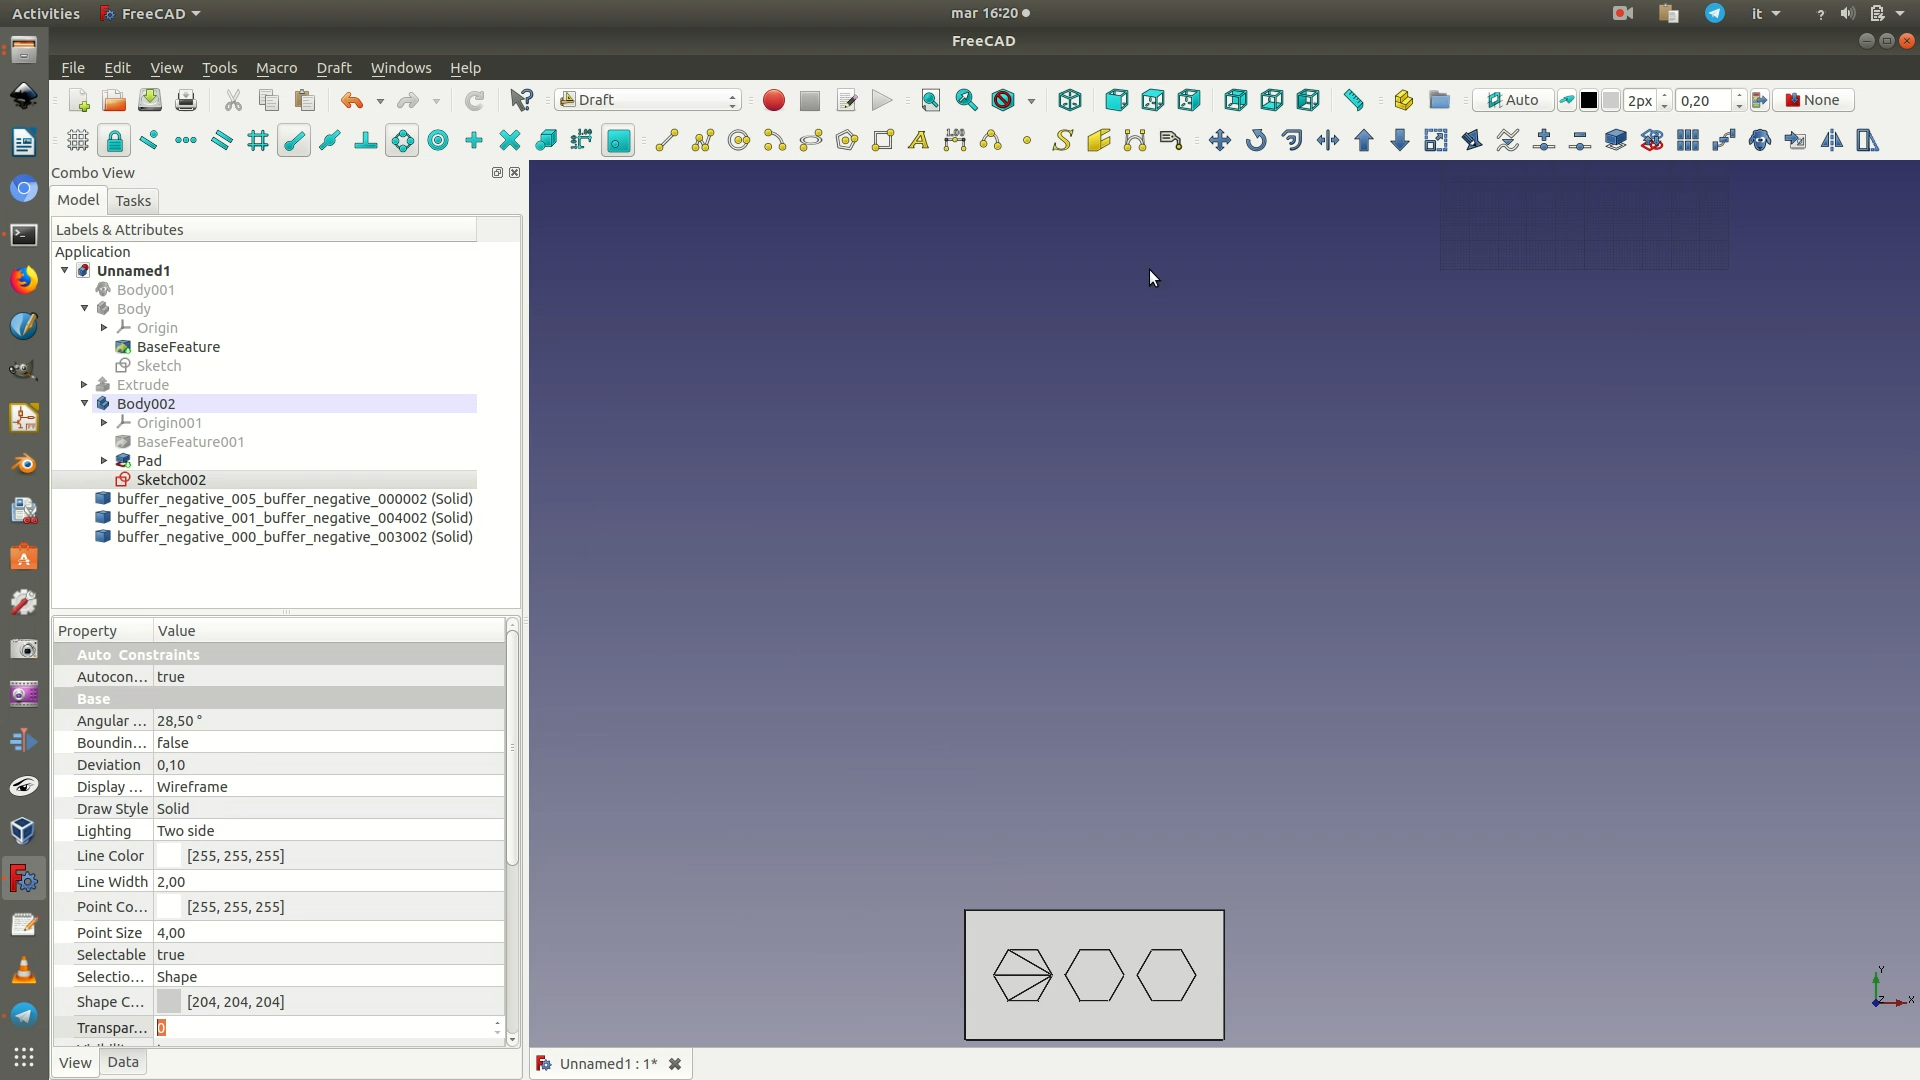Viewport: 1920px width, 1080px height.
Task: Click the What's This help icon
Action: point(522,100)
